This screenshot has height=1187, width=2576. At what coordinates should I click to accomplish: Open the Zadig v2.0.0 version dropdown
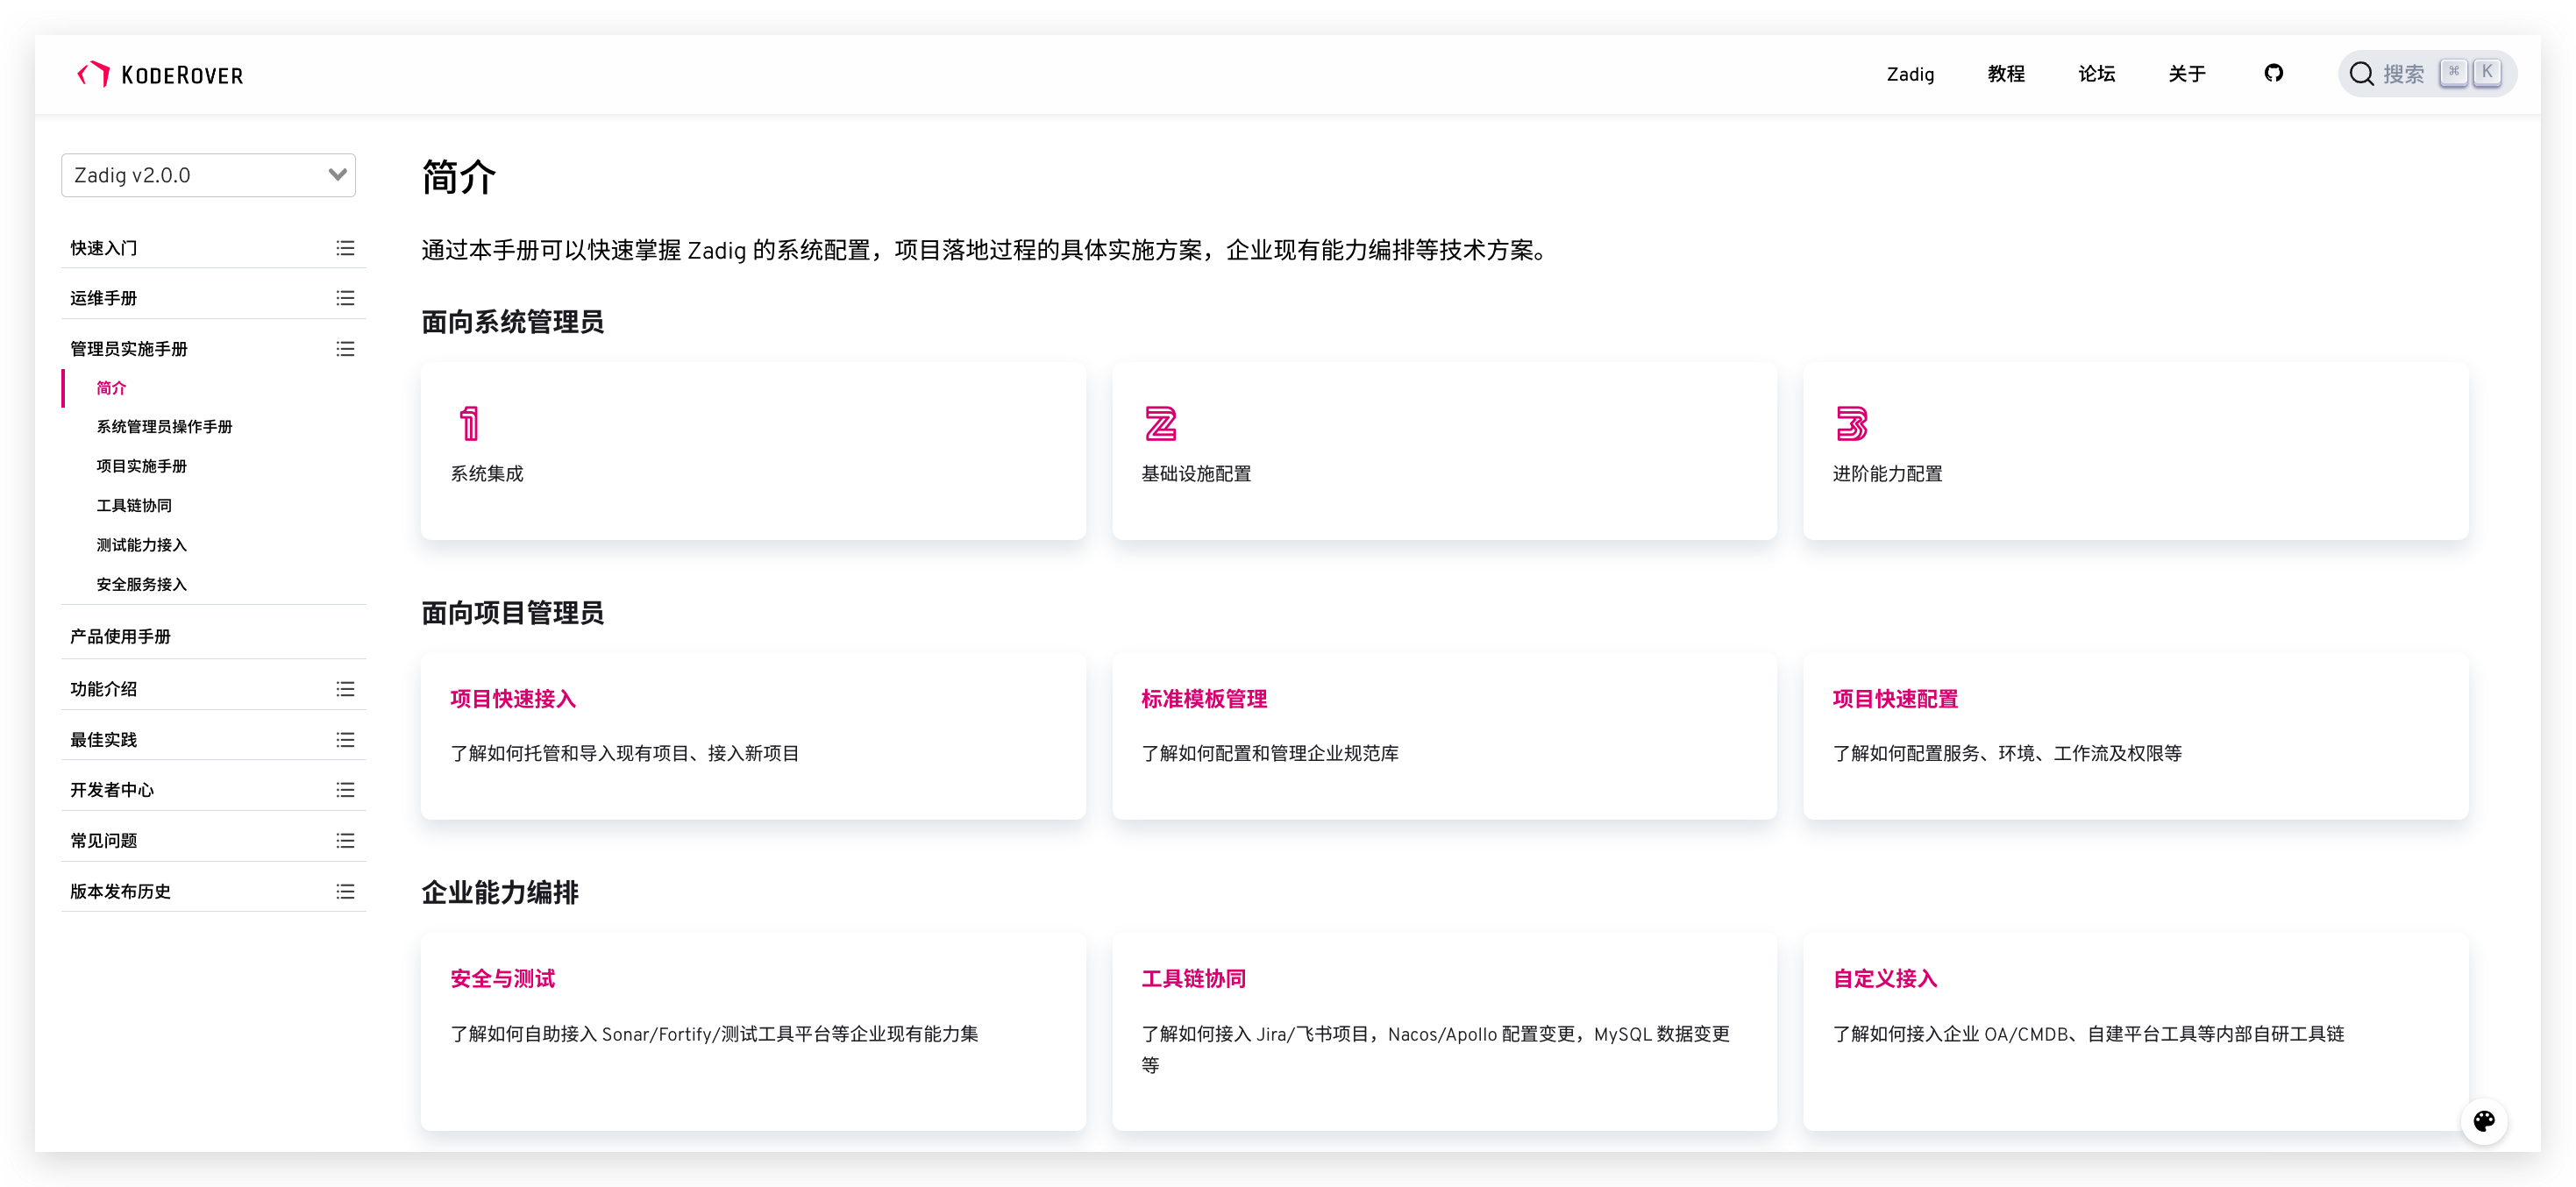[209, 175]
